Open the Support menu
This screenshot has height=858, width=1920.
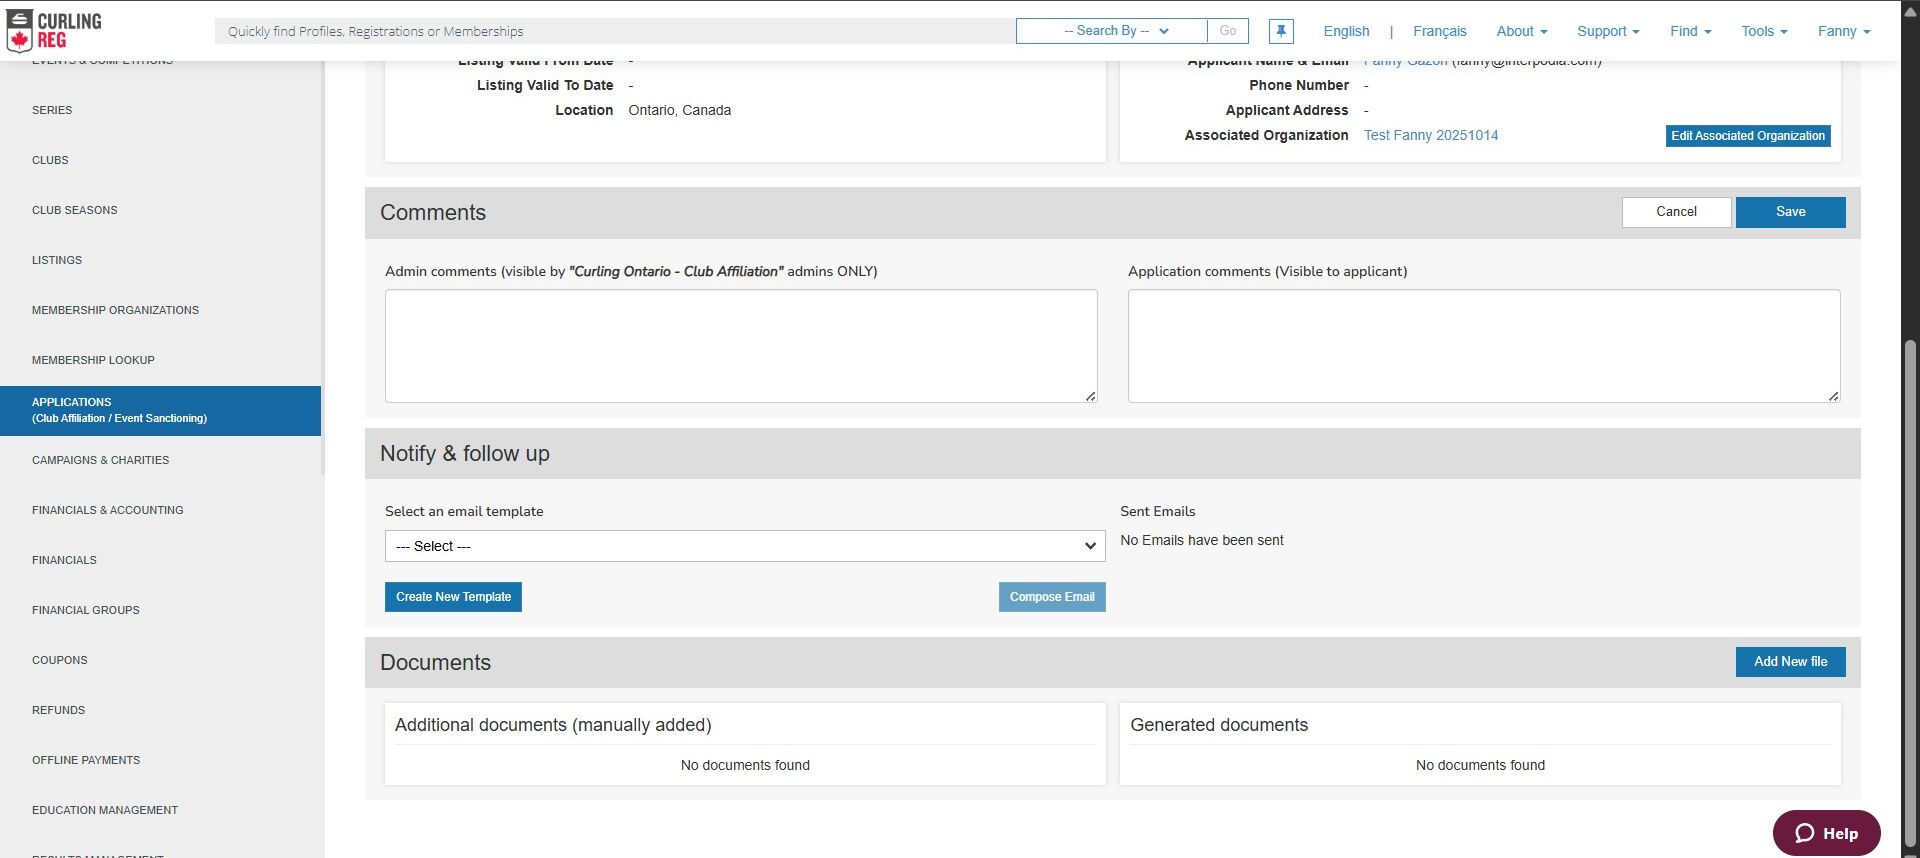tap(1607, 31)
